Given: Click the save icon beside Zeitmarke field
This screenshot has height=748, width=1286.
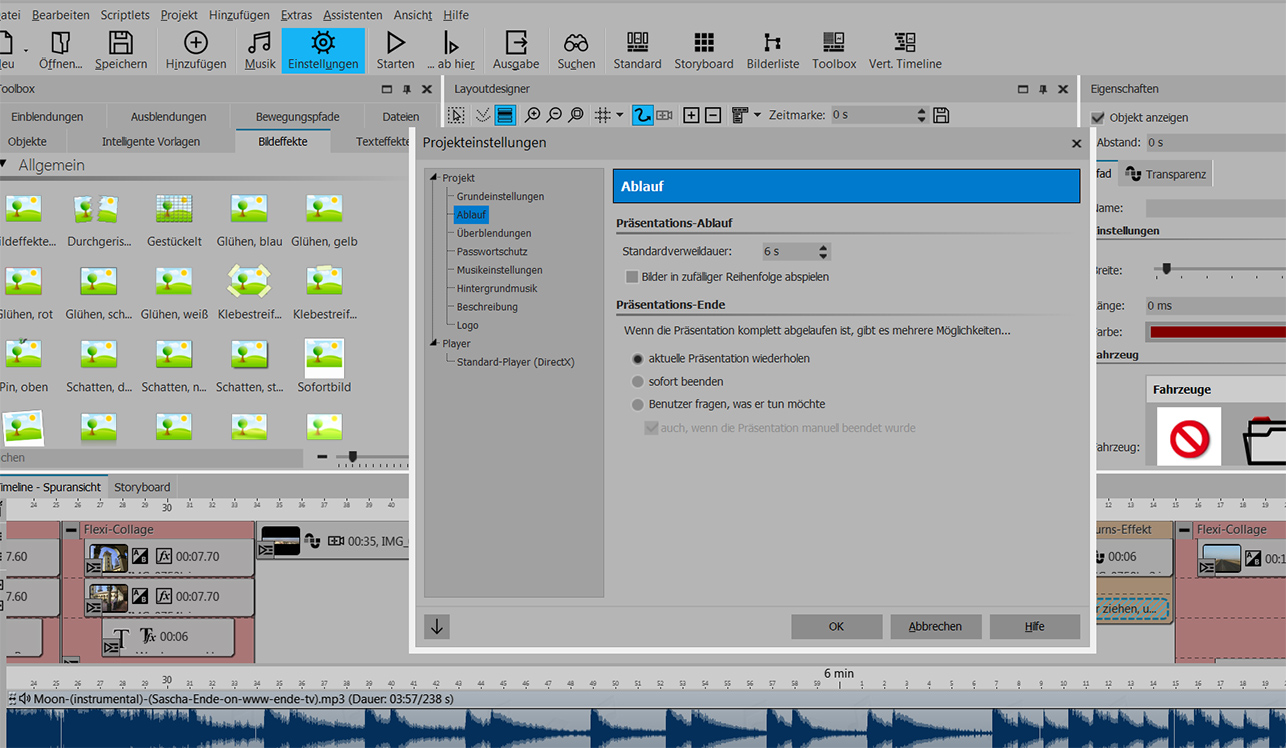Looking at the screenshot, I should point(941,115).
